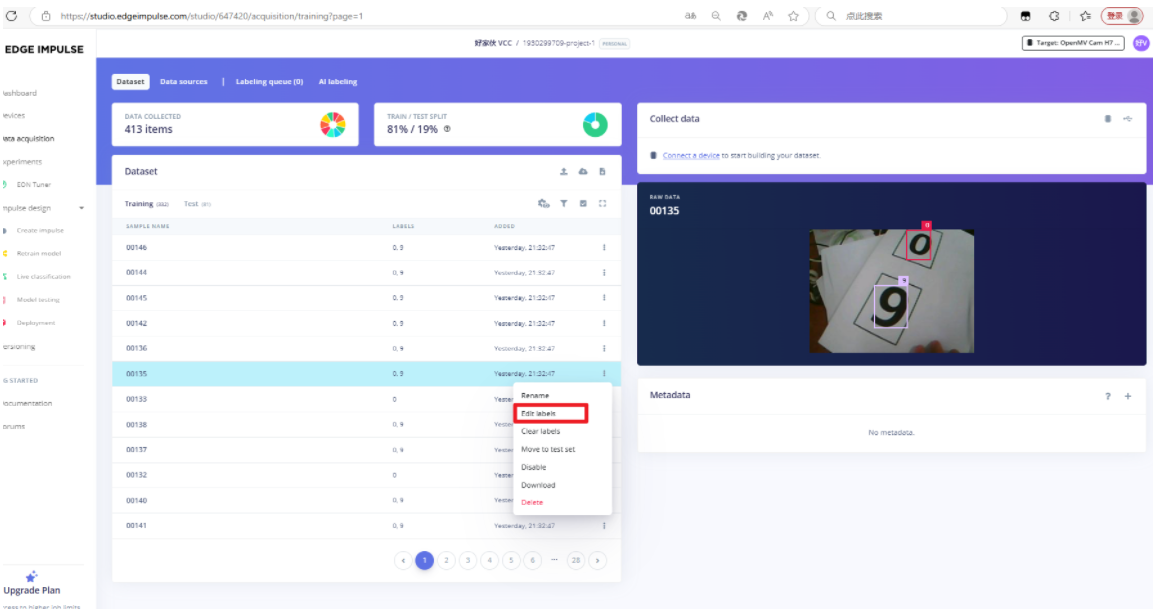Upload data with the Dataset upload arrow icon
This screenshot has width=1157, height=616.
[564, 172]
